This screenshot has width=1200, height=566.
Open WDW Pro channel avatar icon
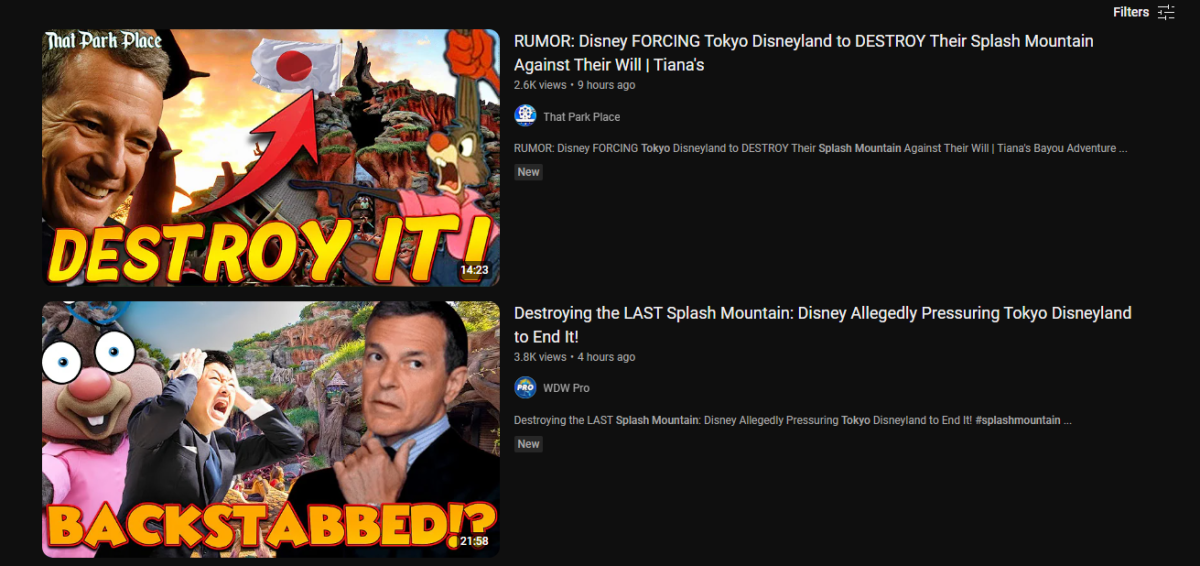pyautogui.click(x=525, y=388)
